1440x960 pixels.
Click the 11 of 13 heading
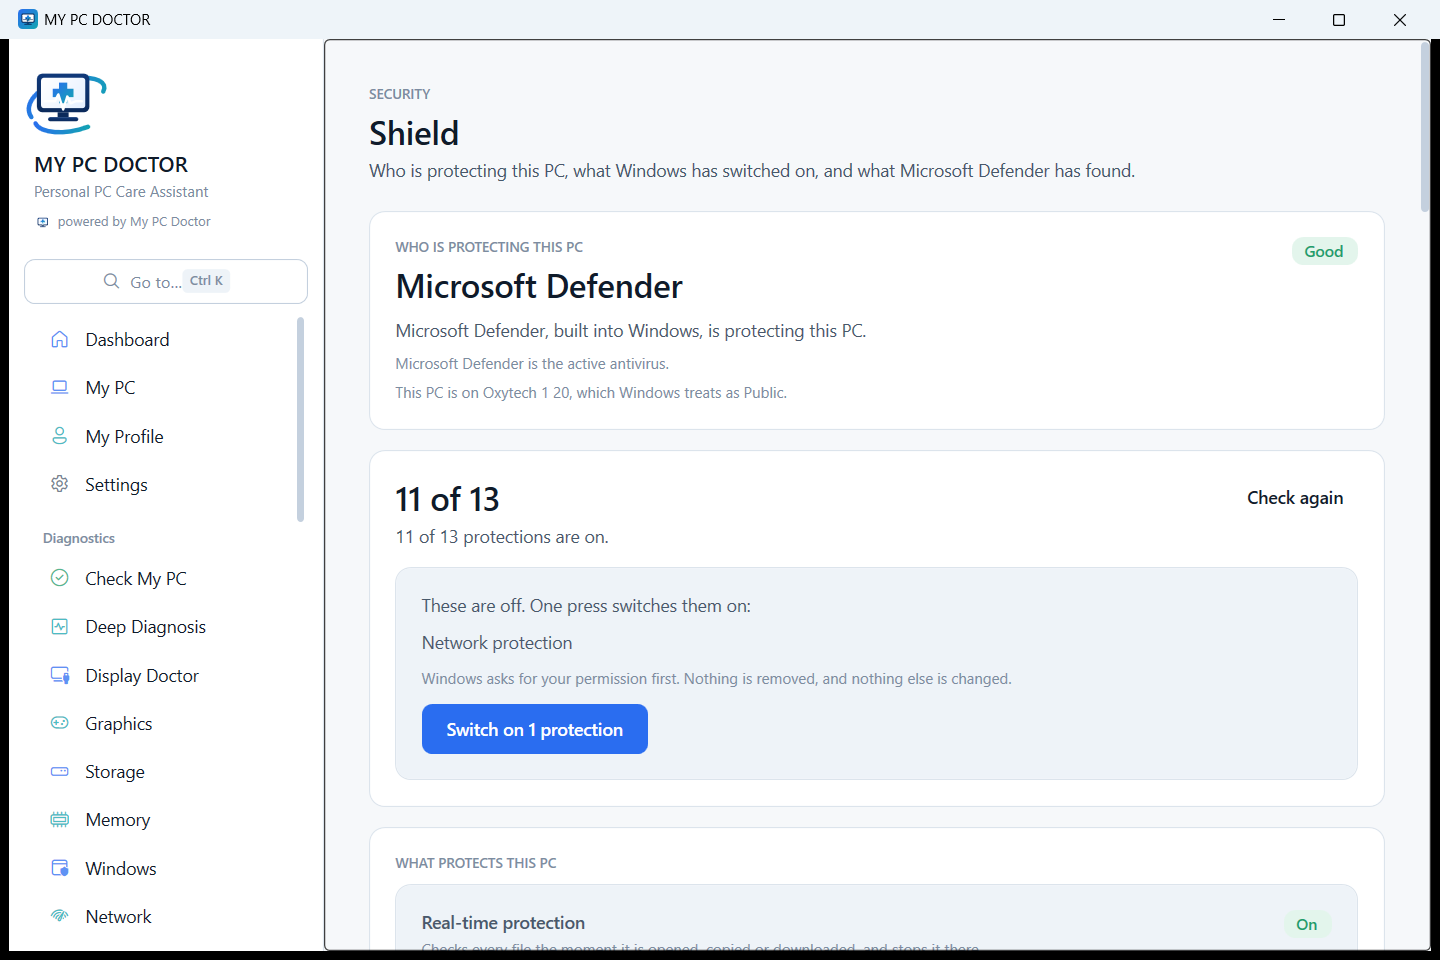tap(447, 499)
